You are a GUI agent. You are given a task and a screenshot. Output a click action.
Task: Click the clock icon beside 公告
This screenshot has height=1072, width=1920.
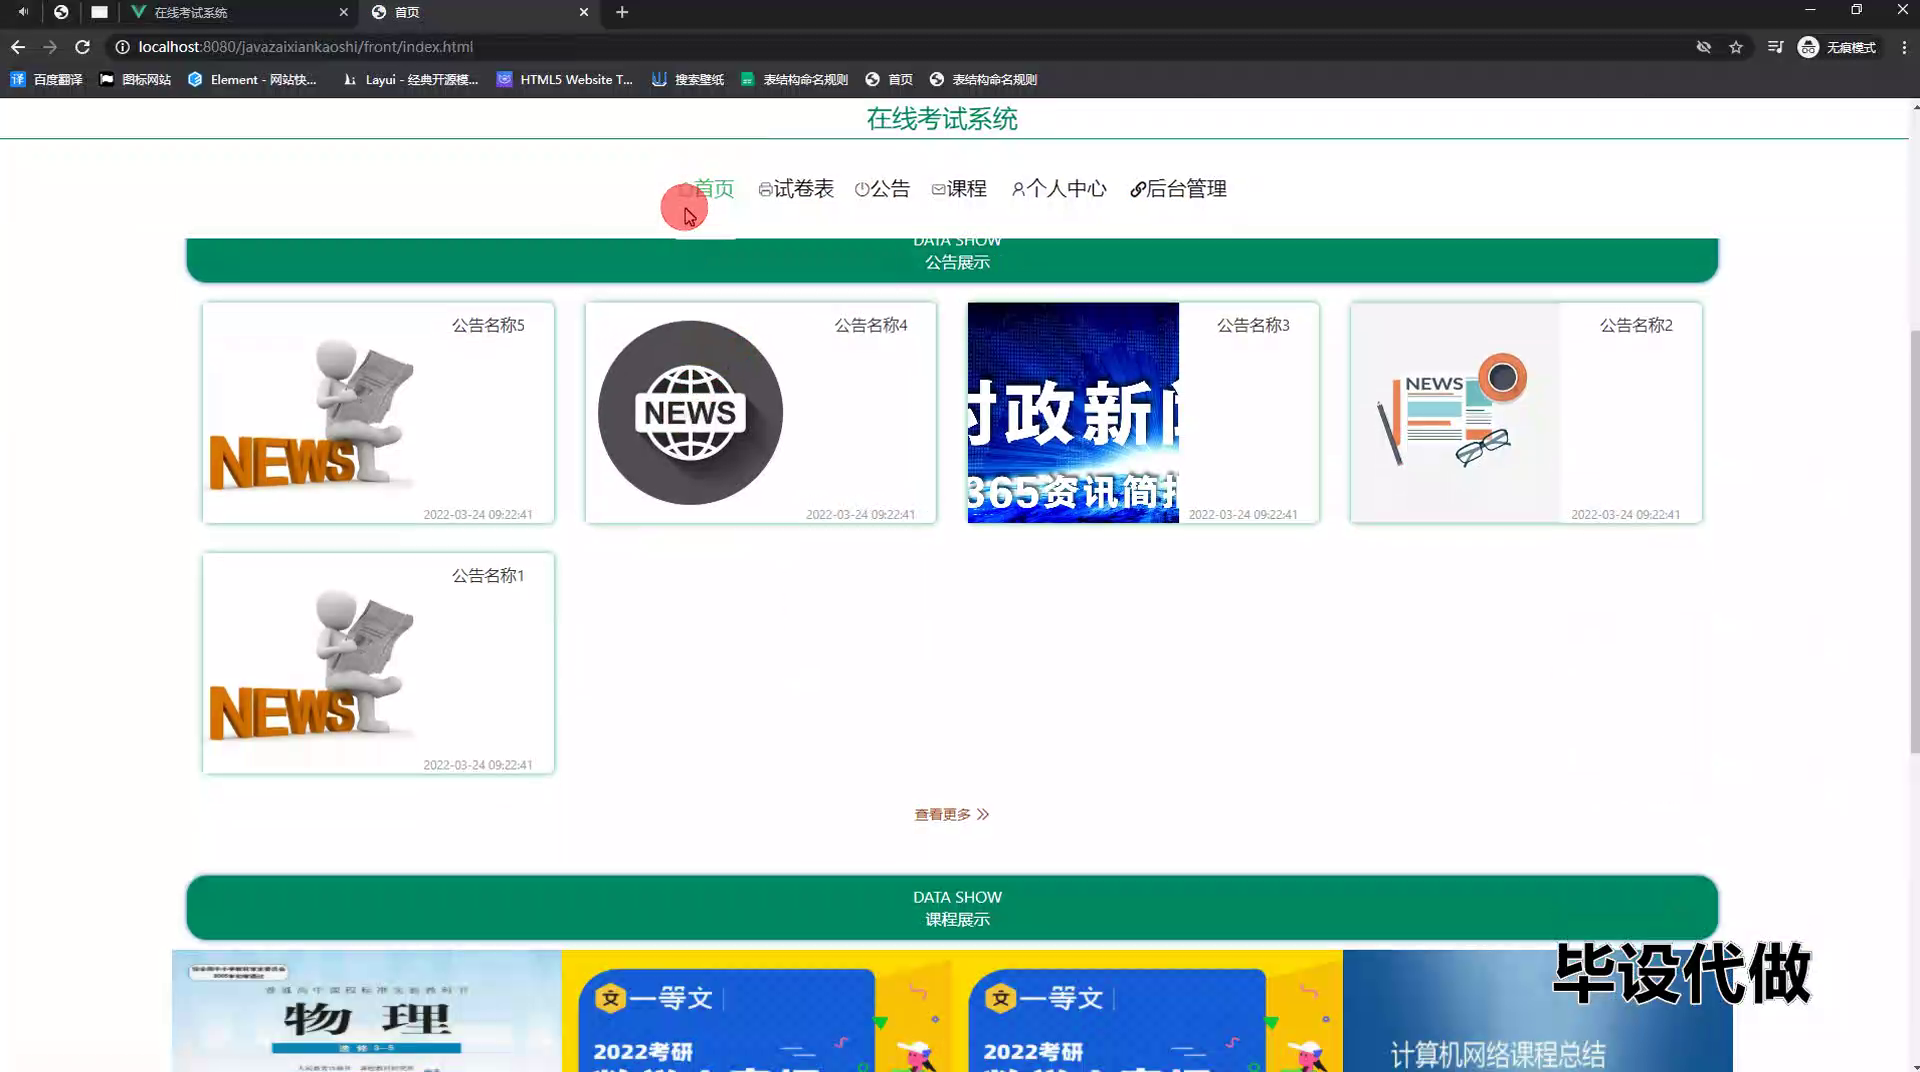862,189
